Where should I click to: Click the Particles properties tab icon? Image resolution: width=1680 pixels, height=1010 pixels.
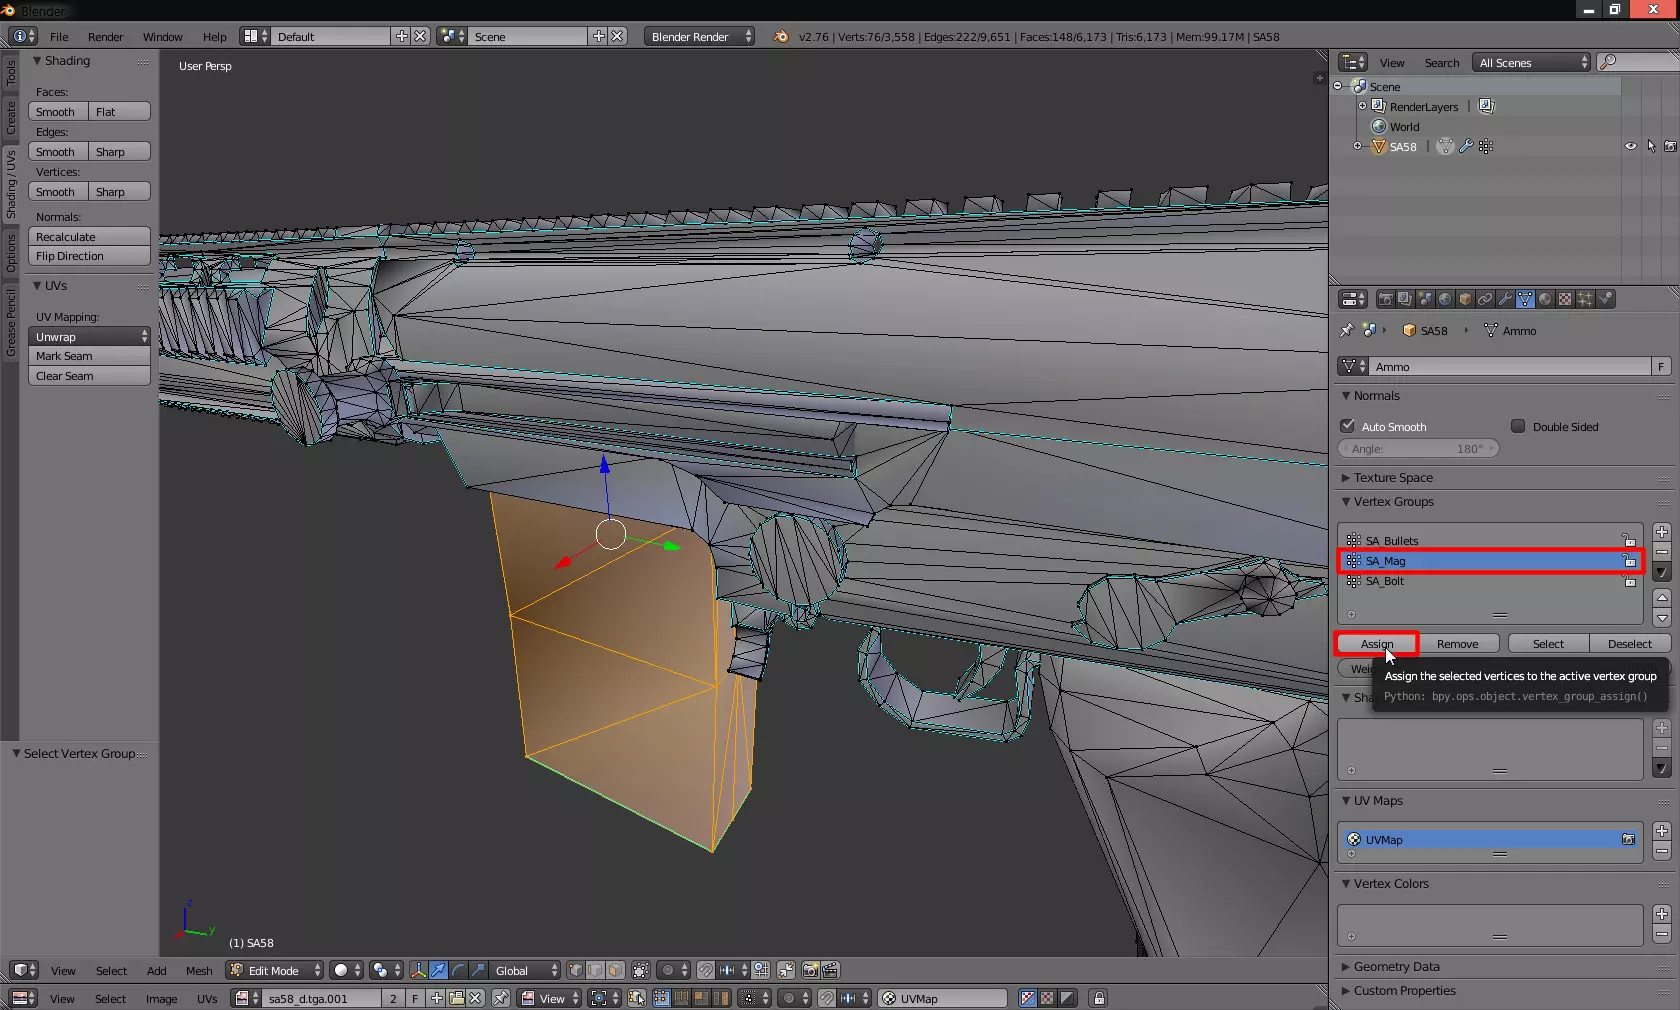pos(1585,299)
